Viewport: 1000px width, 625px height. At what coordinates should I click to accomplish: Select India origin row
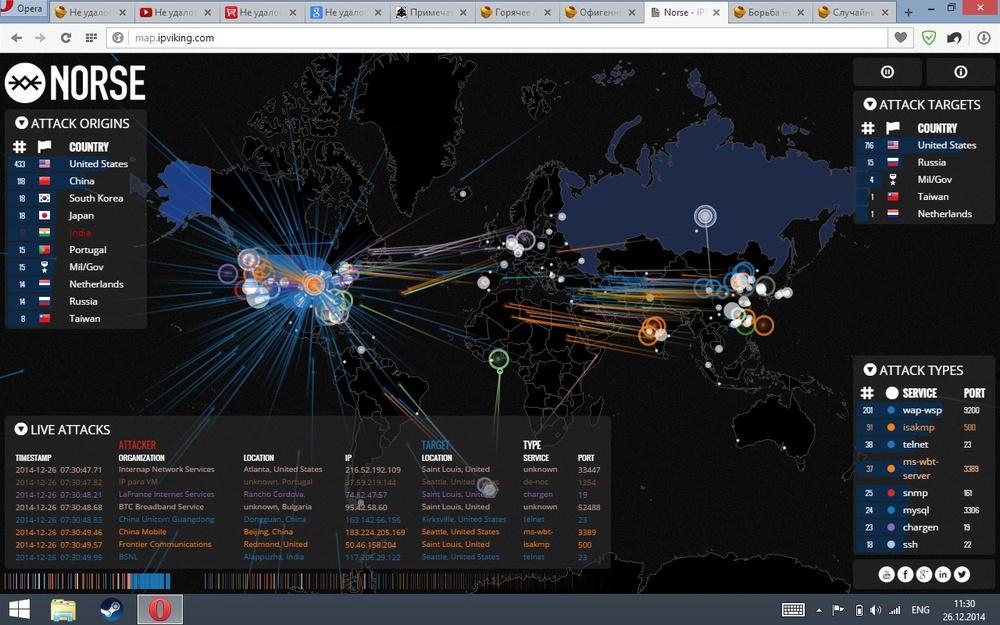(77, 233)
